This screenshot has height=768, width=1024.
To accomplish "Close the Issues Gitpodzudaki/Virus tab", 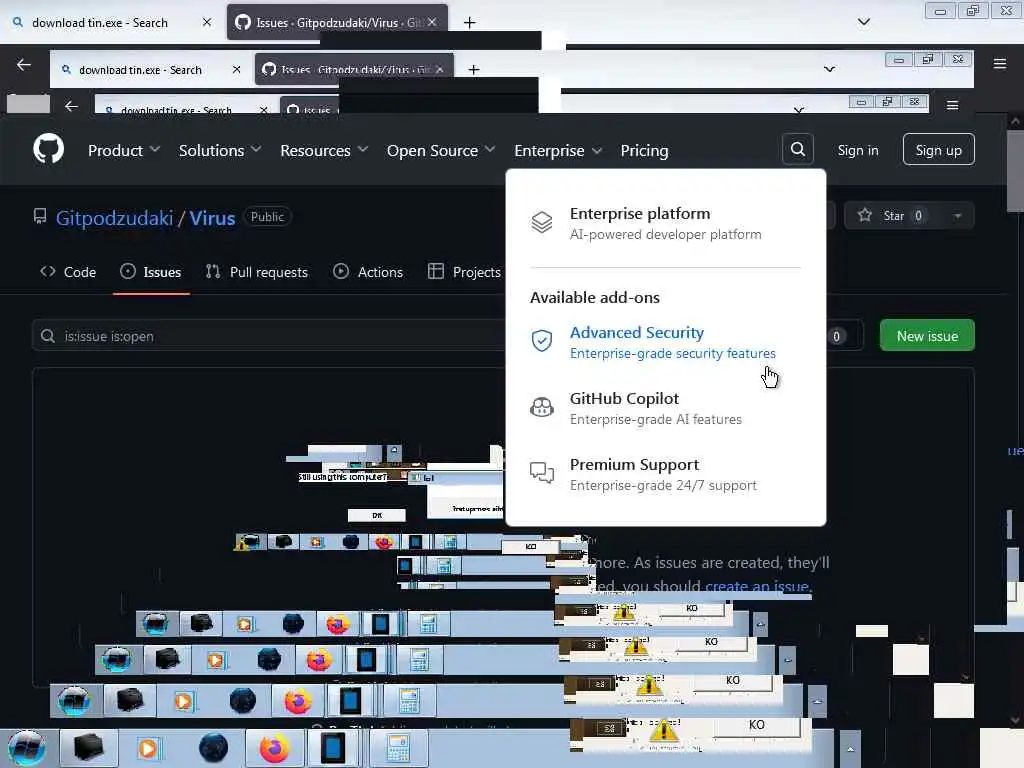I will coord(432,22).
